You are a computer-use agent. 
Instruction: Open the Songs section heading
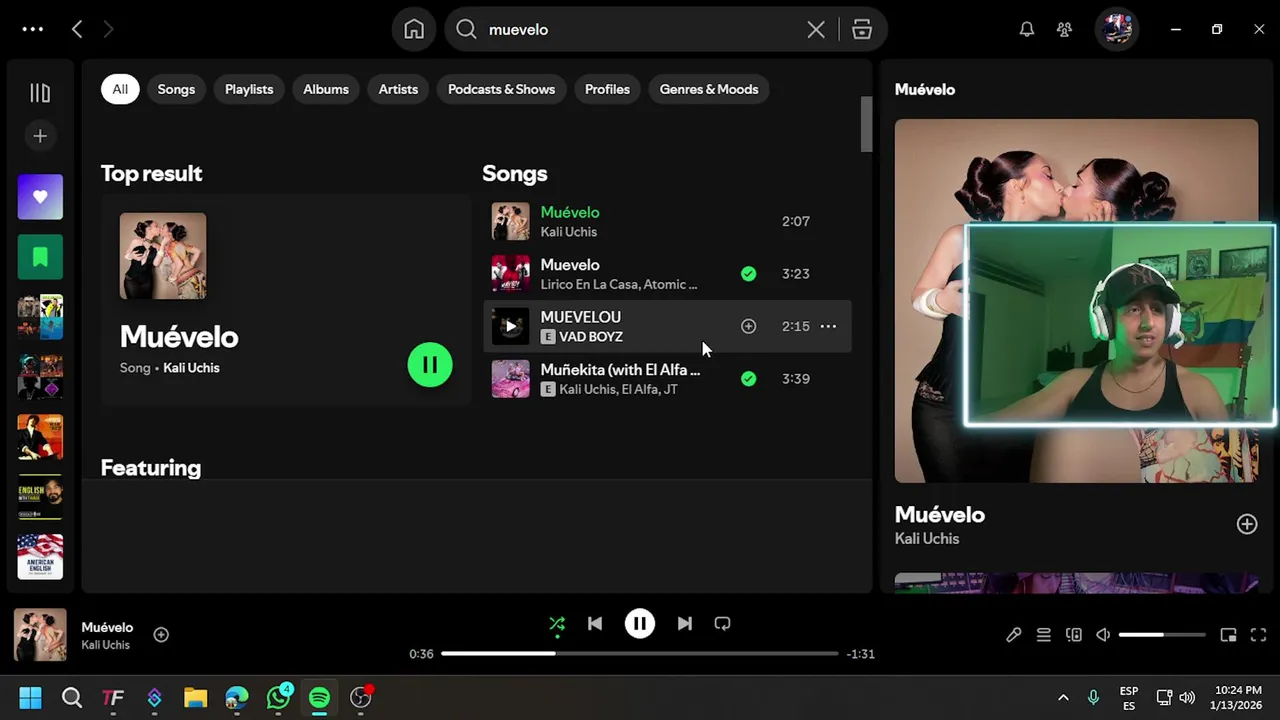[515, 173]
